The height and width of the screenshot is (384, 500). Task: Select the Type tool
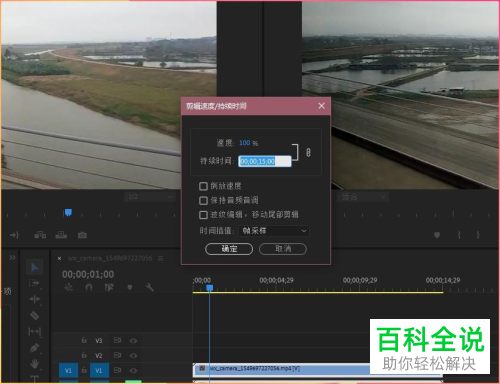click(34, 379)
